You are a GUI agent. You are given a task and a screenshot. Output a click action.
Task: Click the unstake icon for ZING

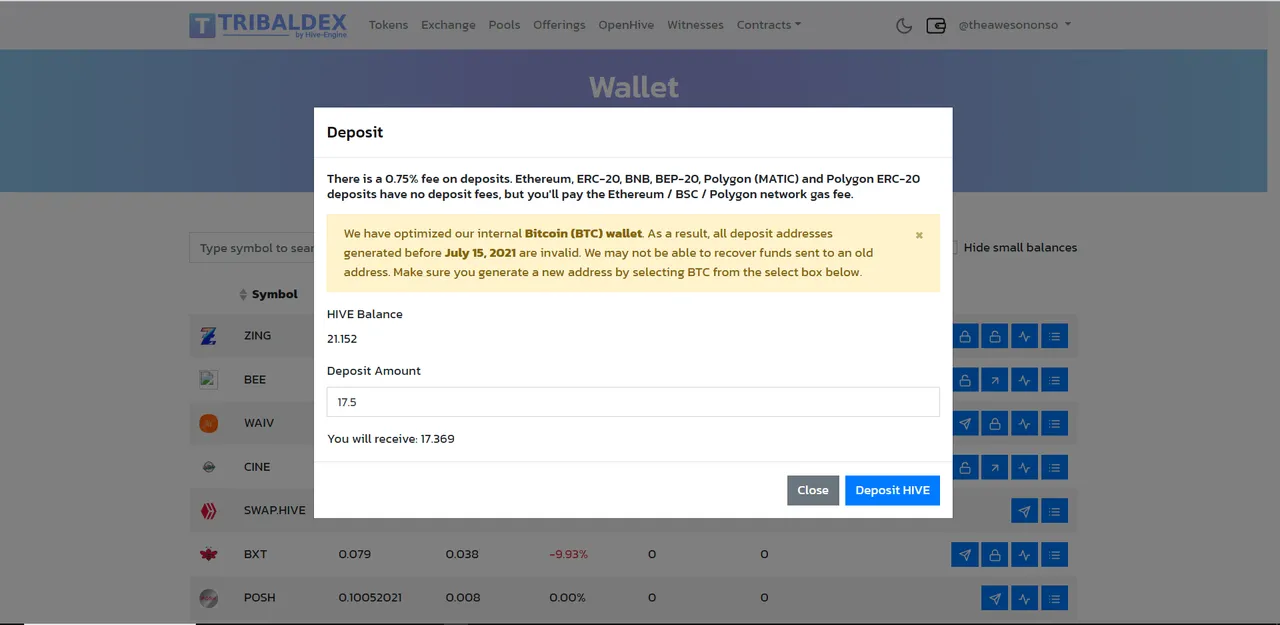(994, 336)
